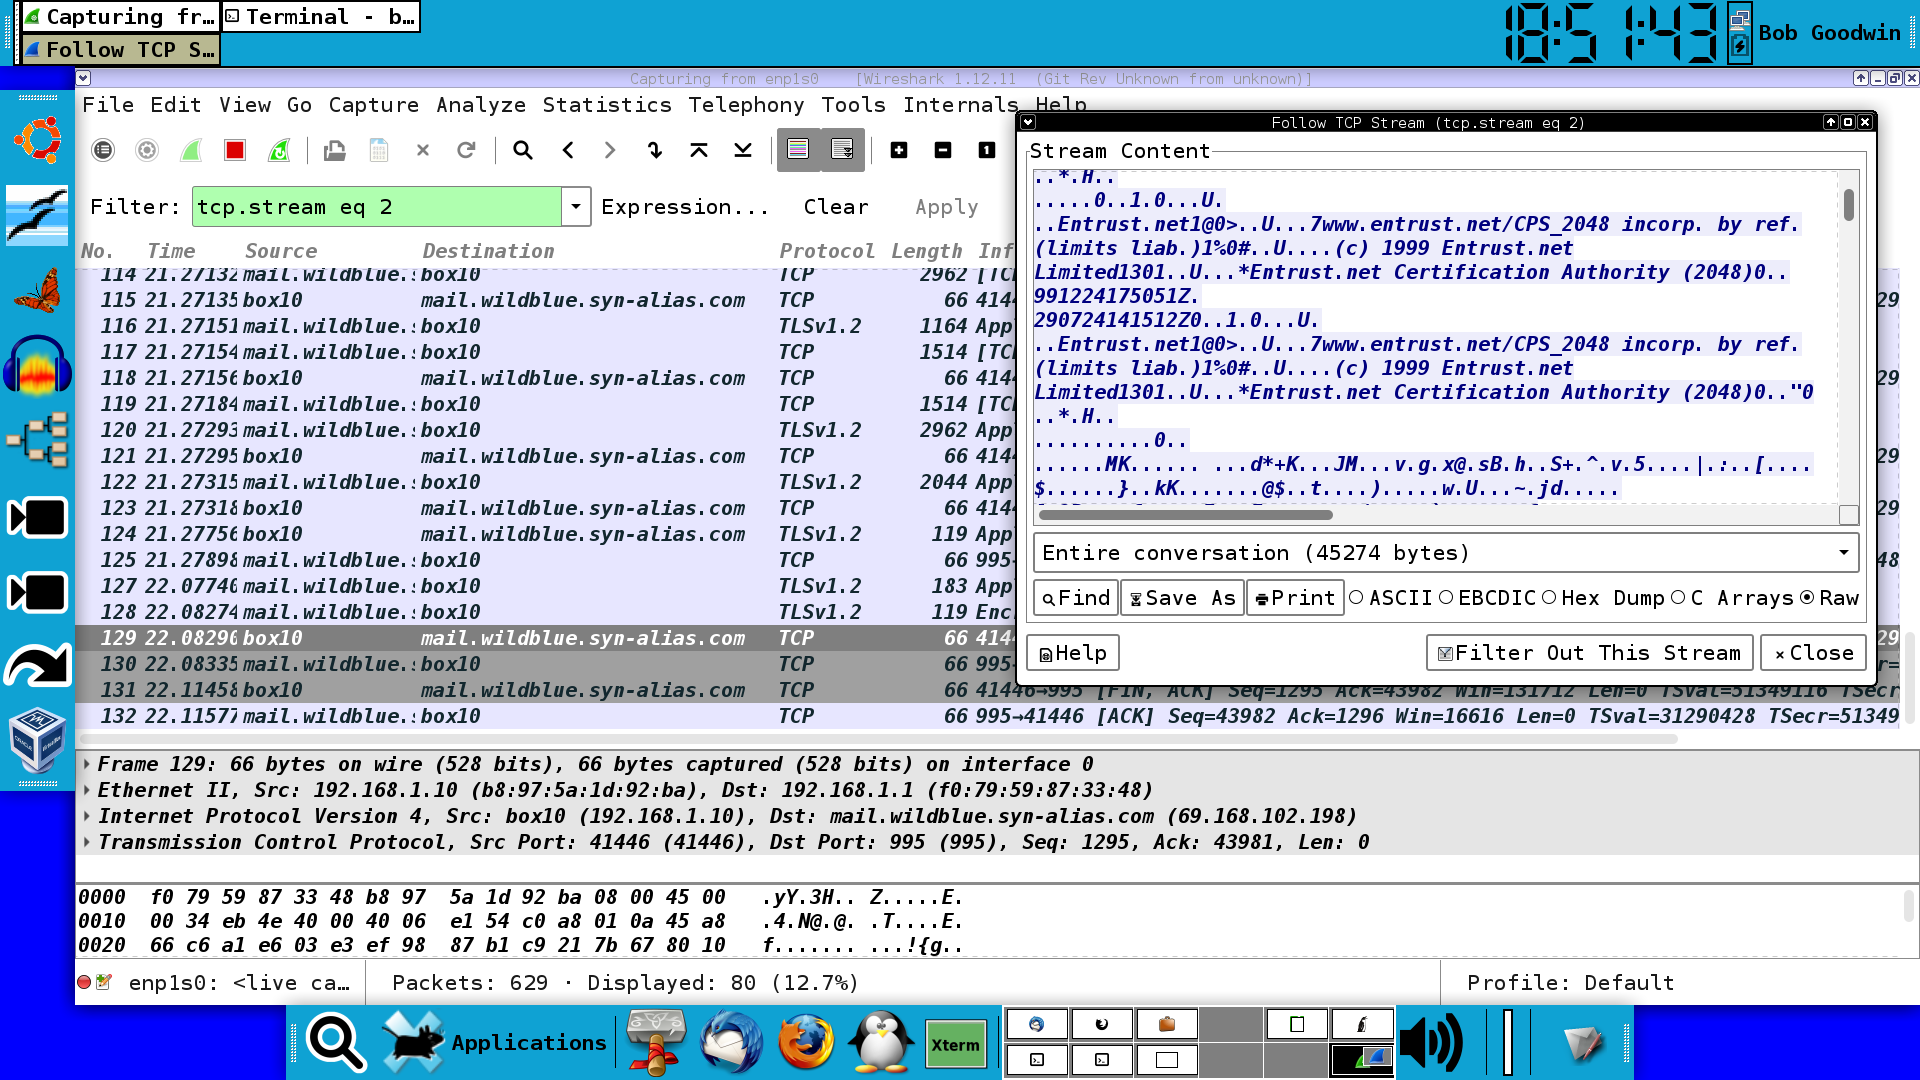Screen dimensions: 1920x1080
Task: Open a capture file icon
Action: click(x=335, y=150)
